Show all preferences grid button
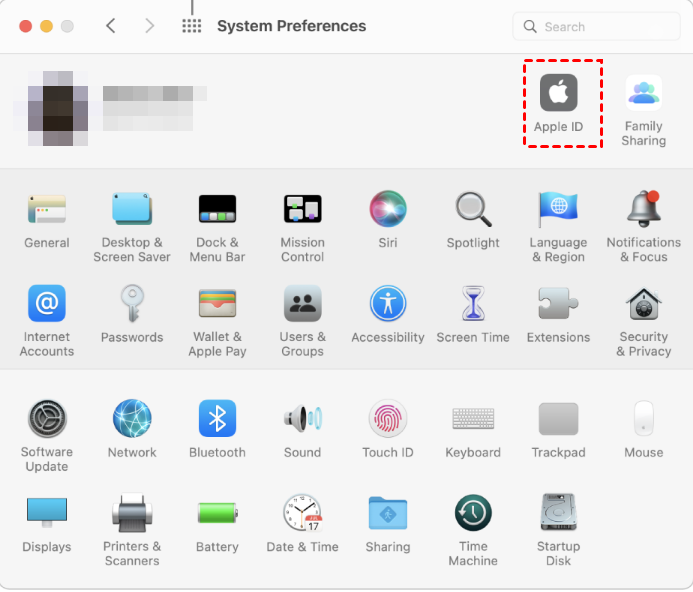 (191, 26)
